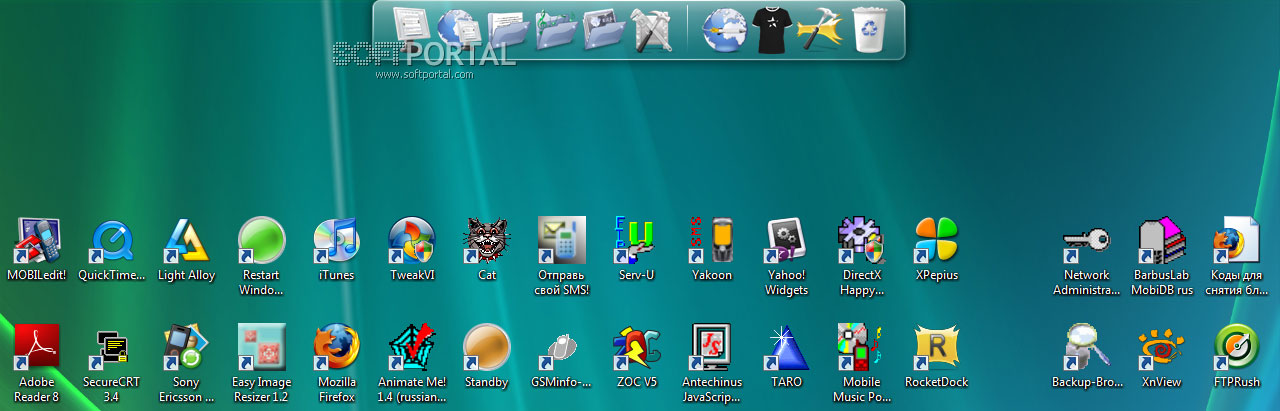
Task: Click the black T-shirt dock icon
Action: pyautogui.click(x=772, y=30)
